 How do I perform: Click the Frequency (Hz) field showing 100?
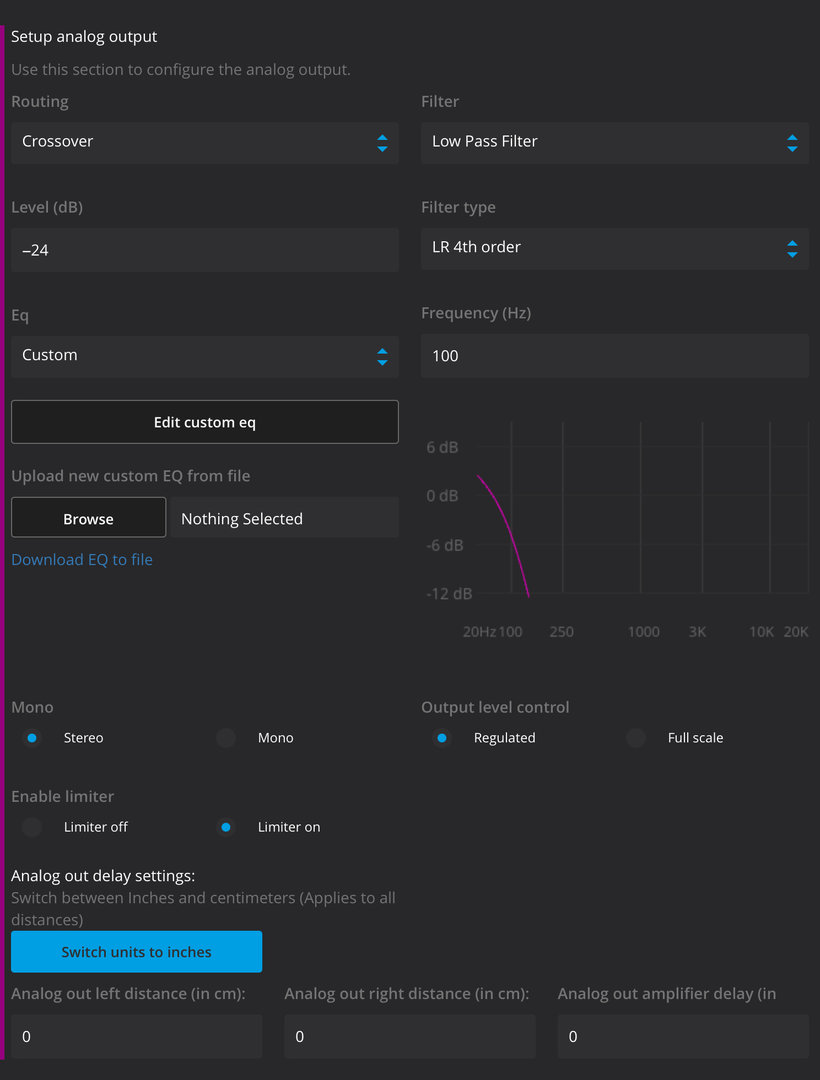pos(615,355)
